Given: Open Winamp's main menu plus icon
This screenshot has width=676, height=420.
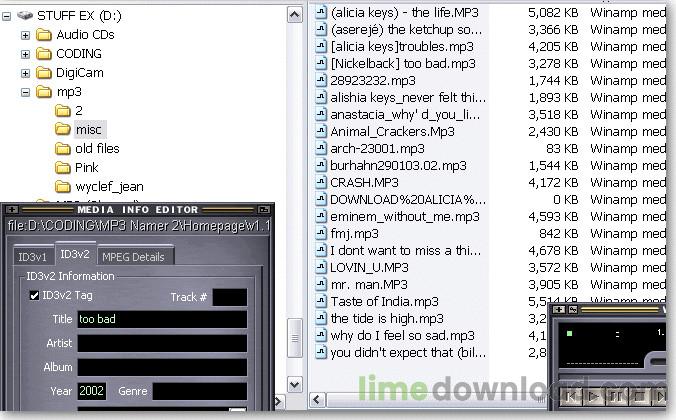Looking at the screenshot, I should click(x=559, y=309).
